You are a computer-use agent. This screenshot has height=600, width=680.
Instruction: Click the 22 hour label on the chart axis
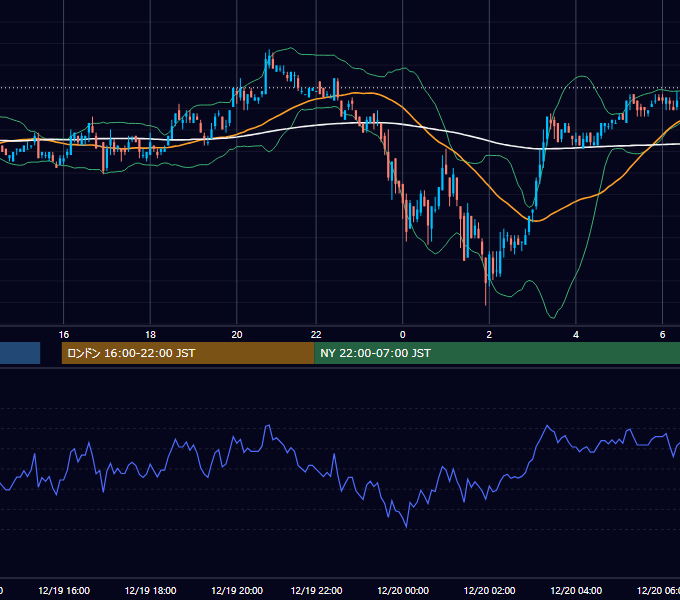click(x=316, y=335)
